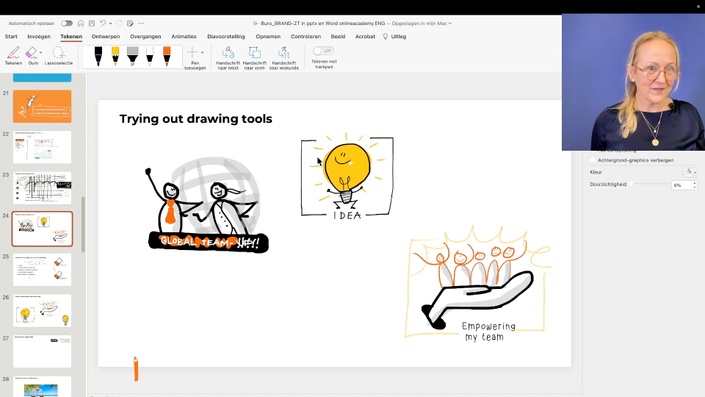Click Handschrift naar tekst
This screenshot has width=705, height=397.
pos(228,58)
